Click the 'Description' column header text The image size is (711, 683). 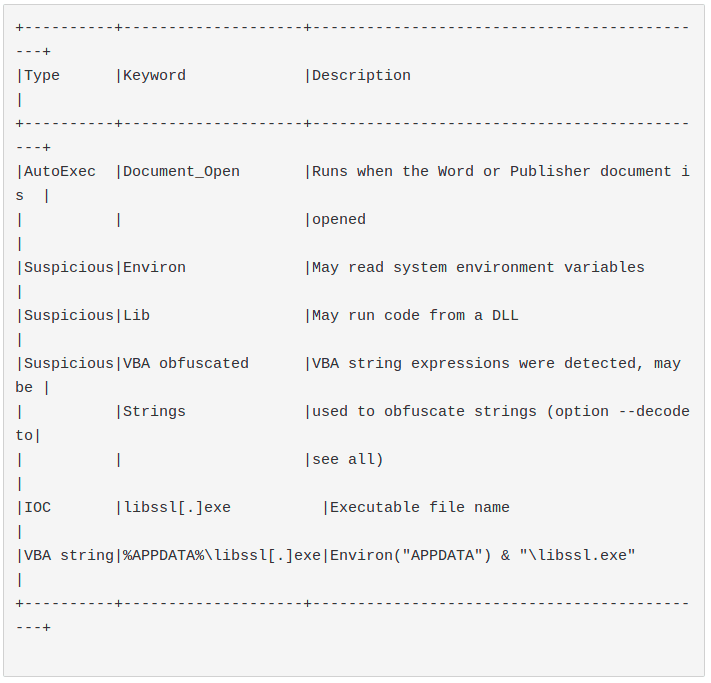tap(361, 76)
